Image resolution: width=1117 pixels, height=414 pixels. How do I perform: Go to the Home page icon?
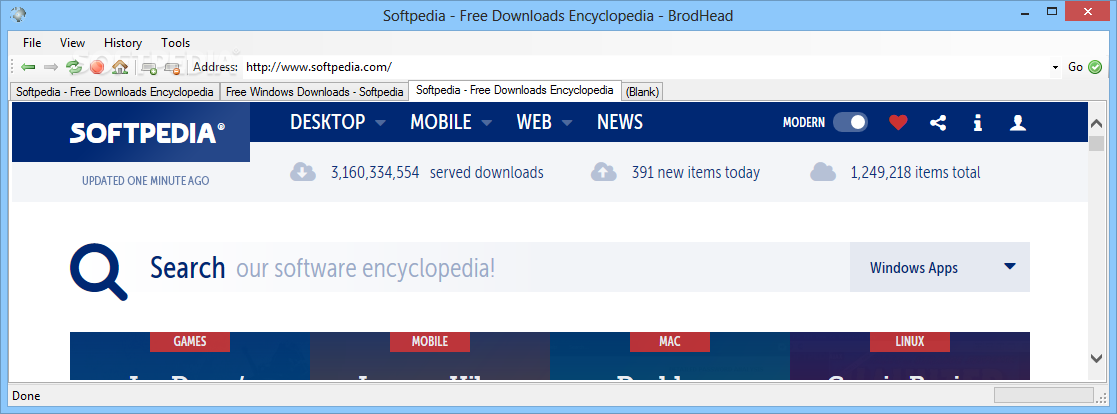coord(120,67)
